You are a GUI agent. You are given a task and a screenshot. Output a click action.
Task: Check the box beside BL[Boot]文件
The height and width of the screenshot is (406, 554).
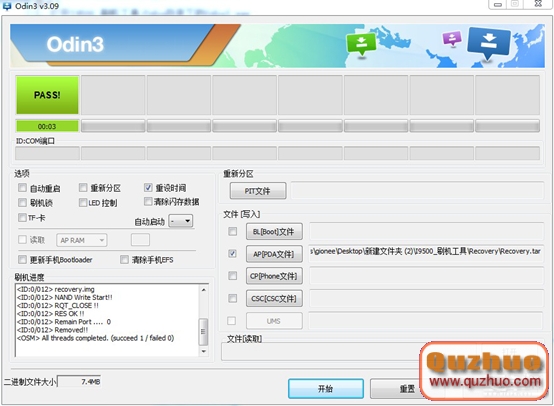[232, 231]
